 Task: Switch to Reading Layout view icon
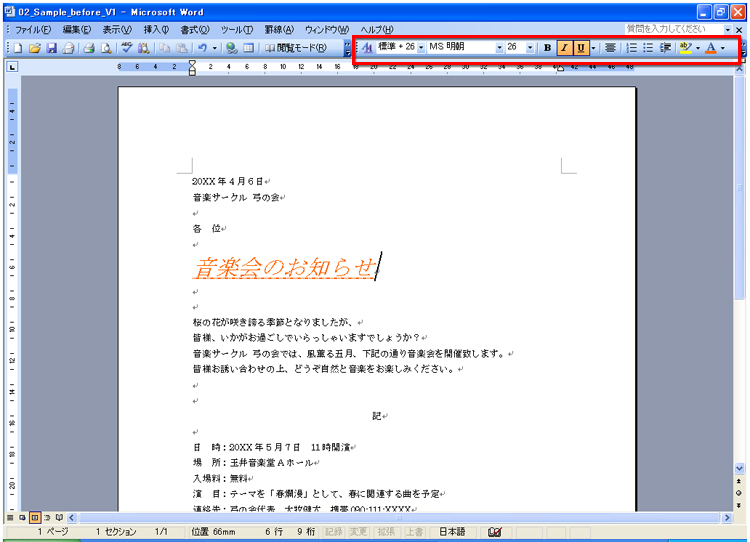[59, 518]
